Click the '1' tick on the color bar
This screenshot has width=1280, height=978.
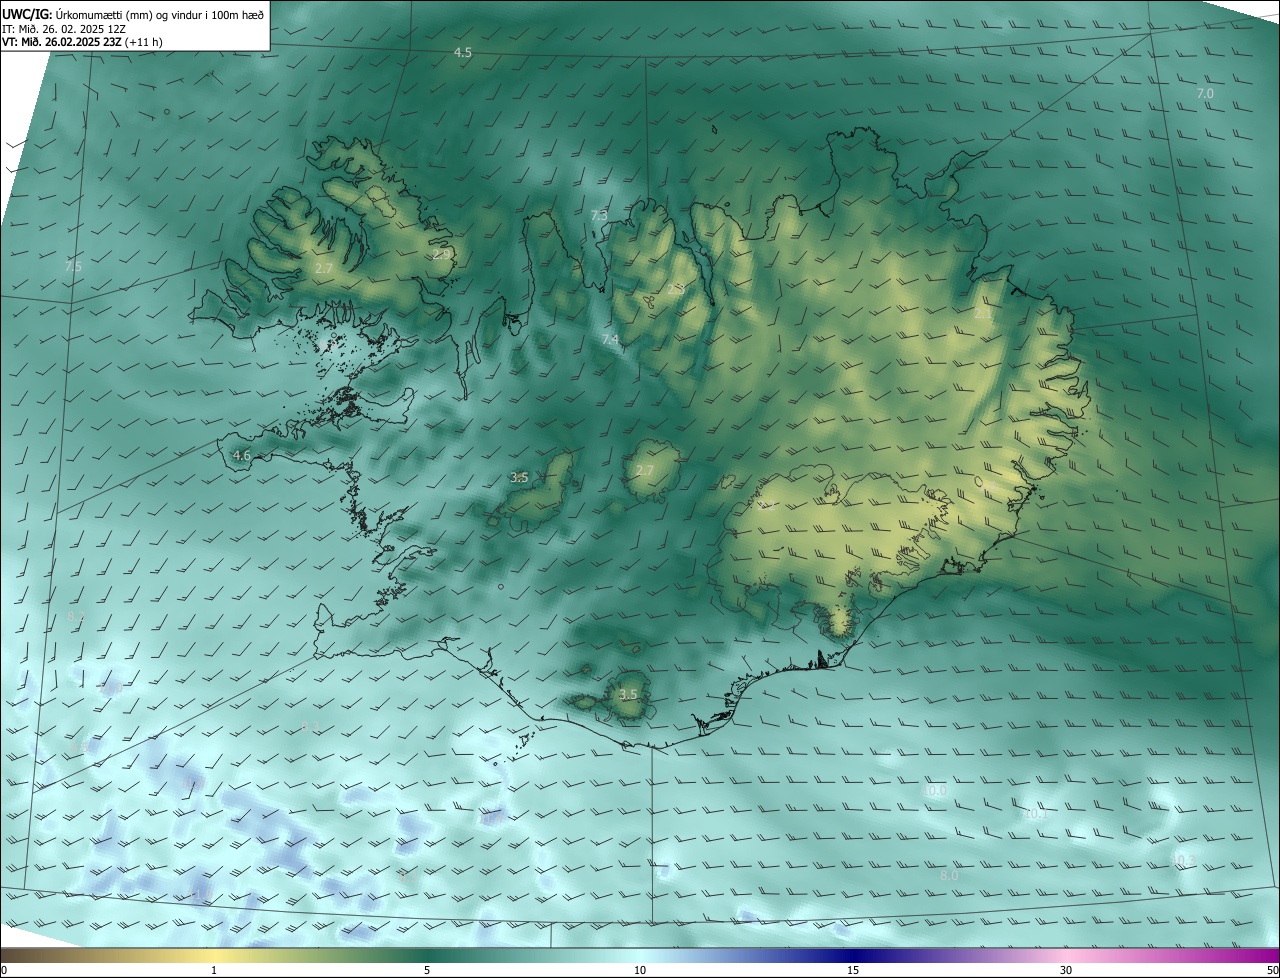[214, 970]
